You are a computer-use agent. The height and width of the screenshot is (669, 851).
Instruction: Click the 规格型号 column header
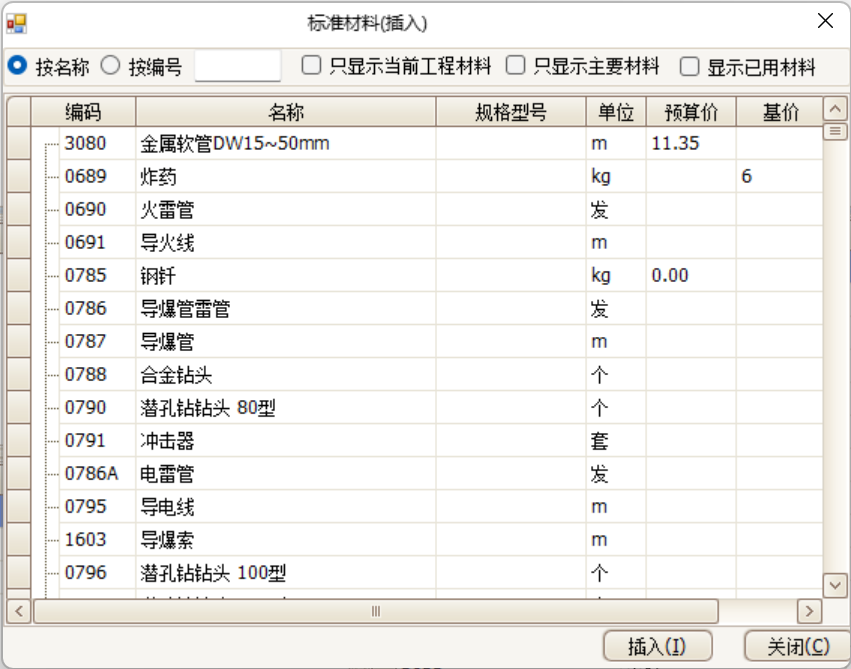511,112
